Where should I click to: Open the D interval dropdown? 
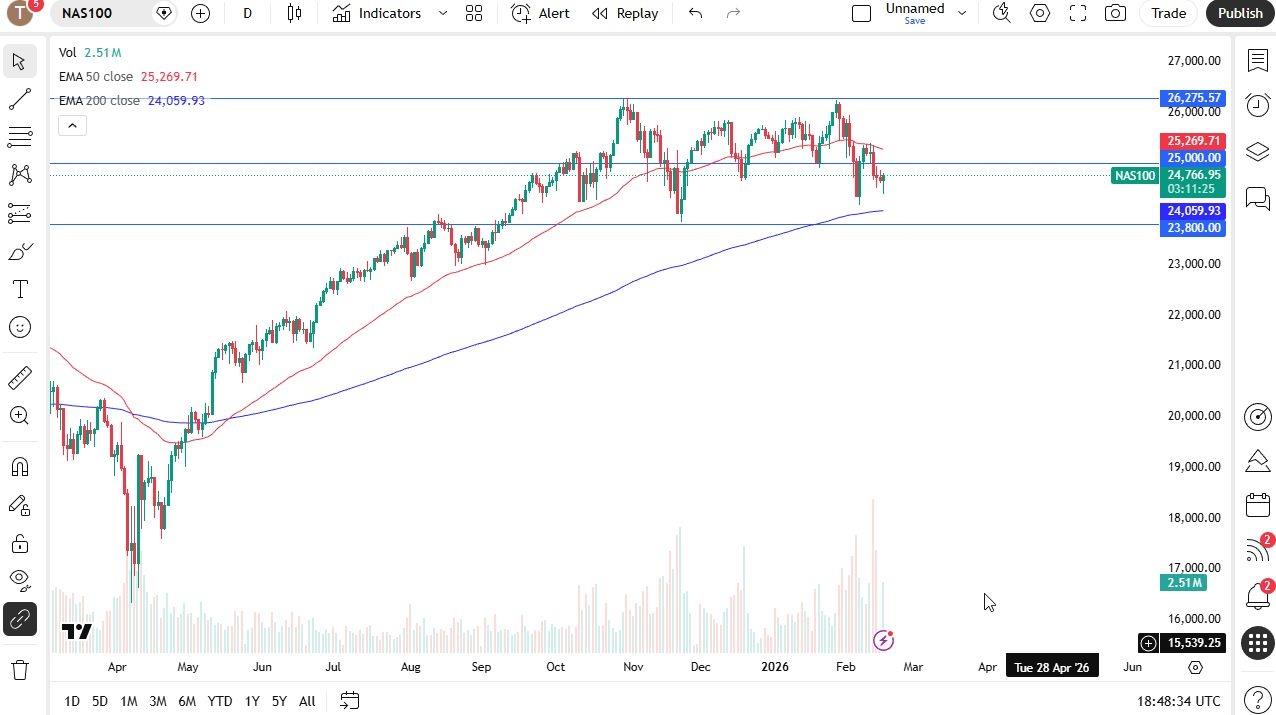247,13
